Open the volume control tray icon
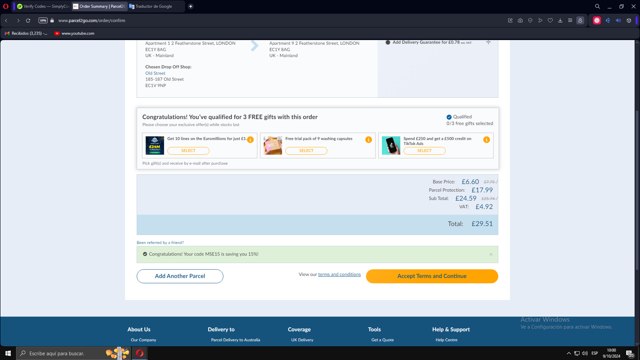Viewport: 640px width, 360px height. click(585, 353)
